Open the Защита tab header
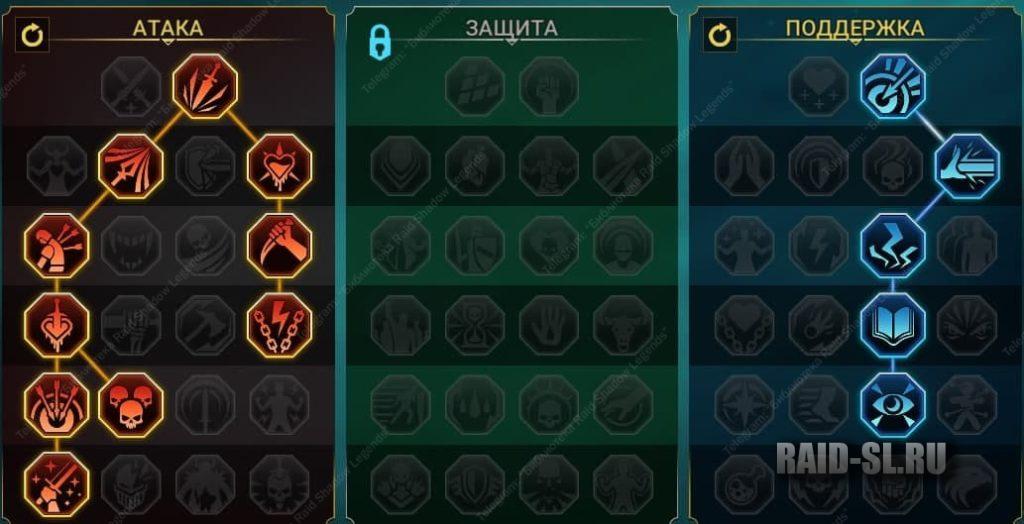The width and height of the screenshot is (1024, 524). click(x=511, y=28)
